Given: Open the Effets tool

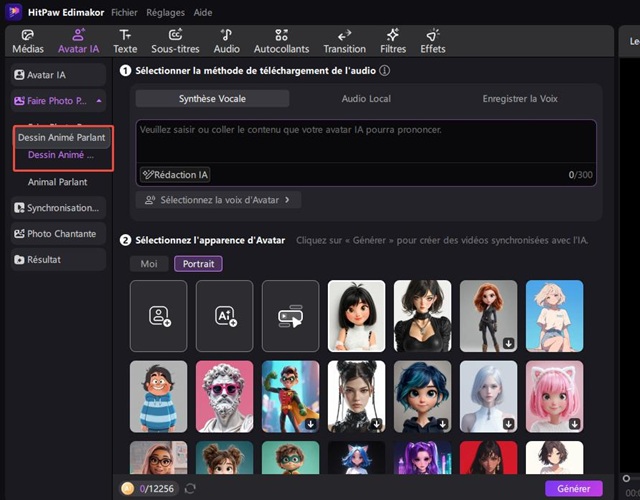Looking at the screenshot, I should pyautogui.click(x=432, y=41).
